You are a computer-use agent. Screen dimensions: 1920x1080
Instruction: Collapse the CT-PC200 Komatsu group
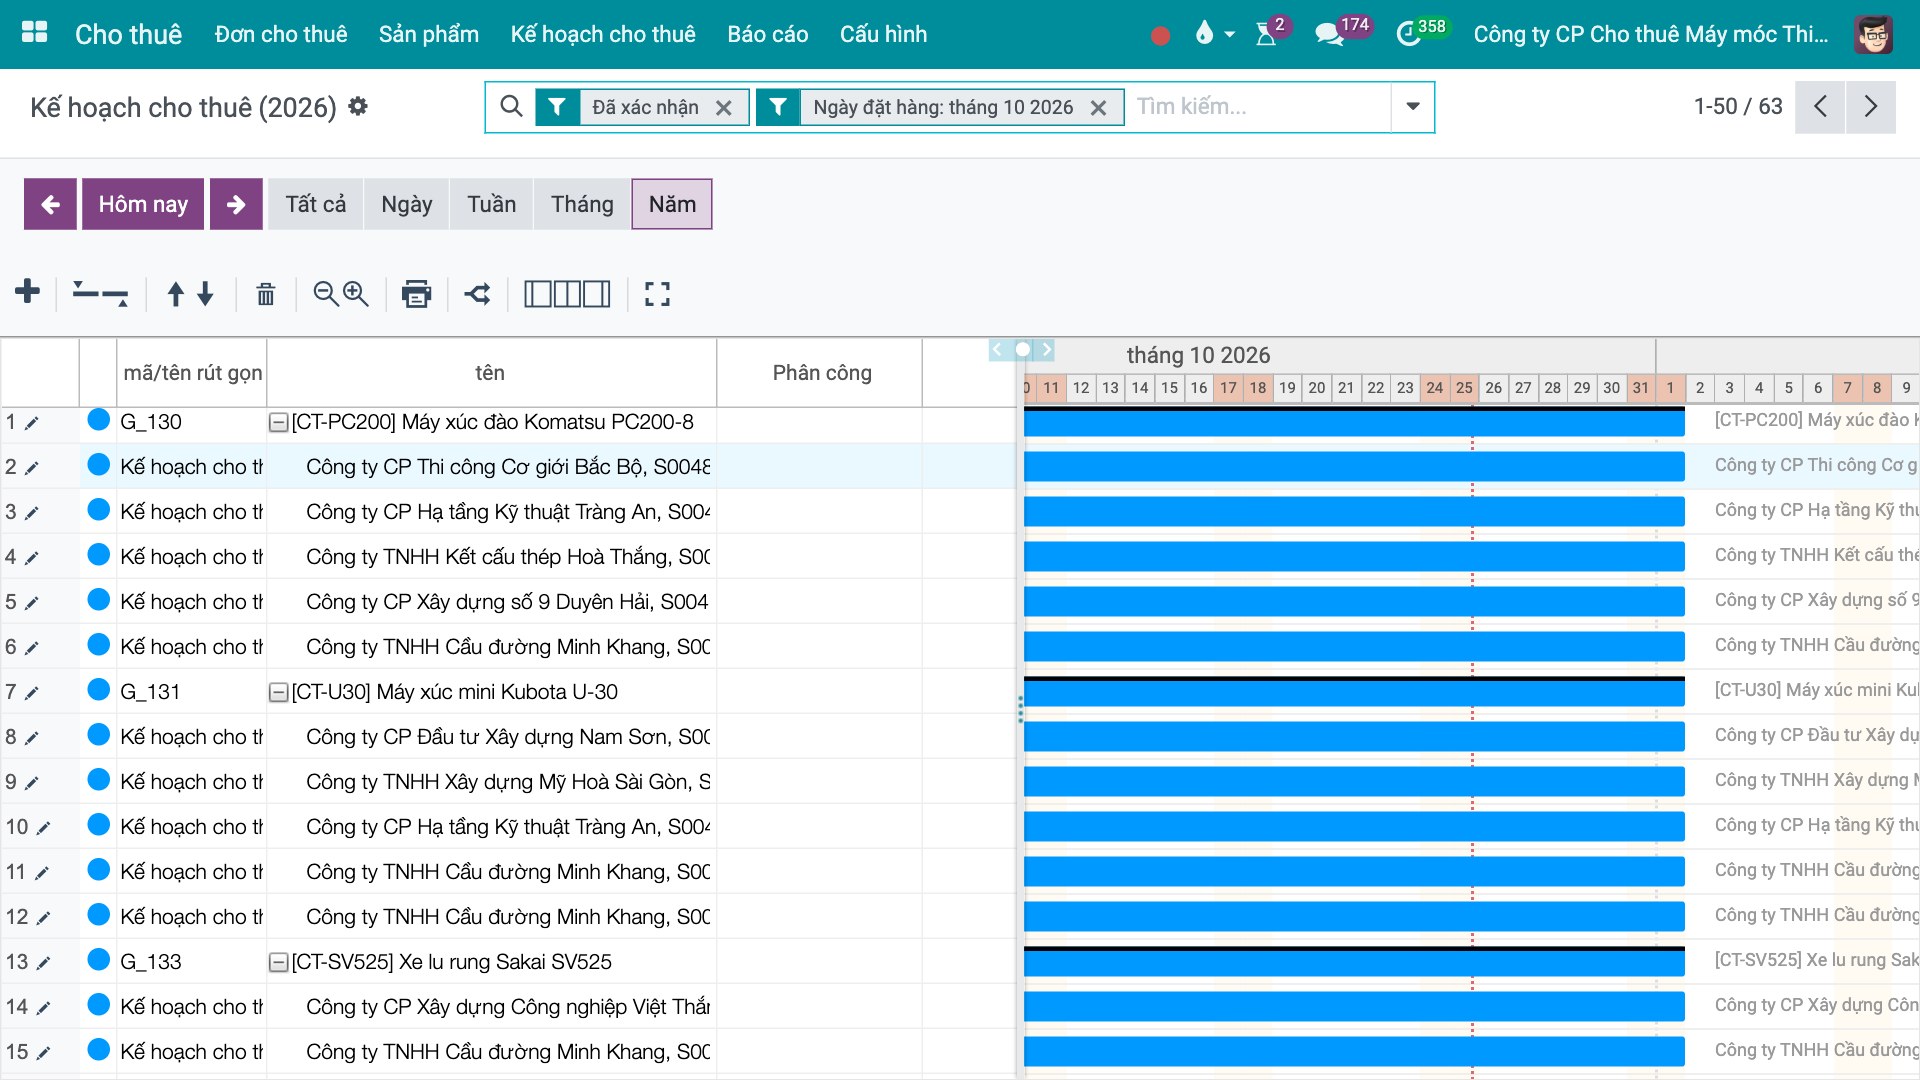coord(279,423)
